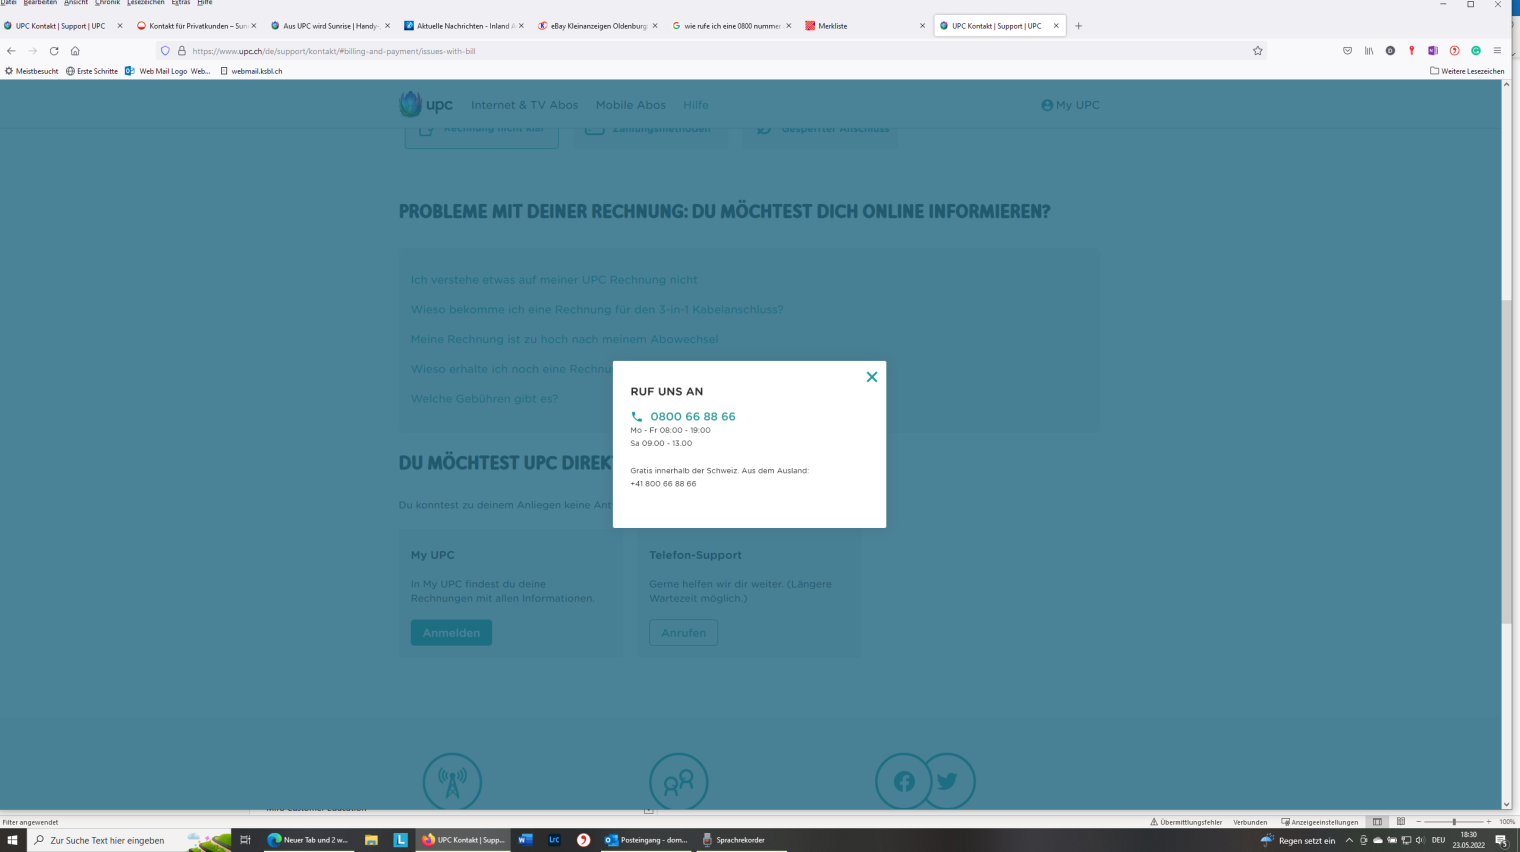Open the 'Weitere Lesezeichen' bookmarks folder

(1466, 71)
